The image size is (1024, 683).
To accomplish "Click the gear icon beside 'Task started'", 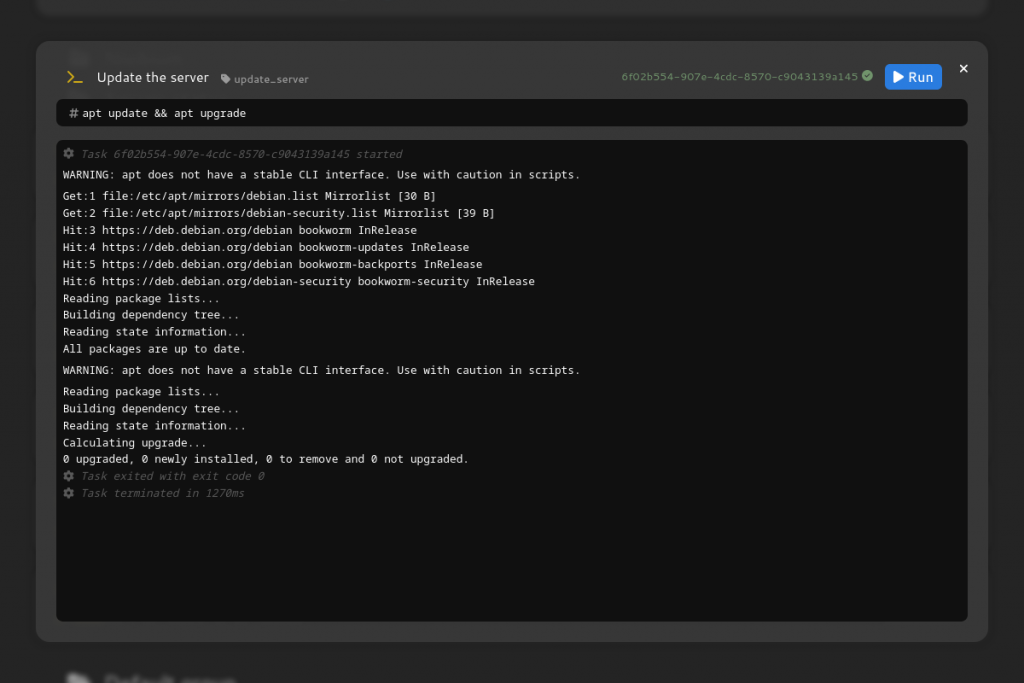I will point(69,154).
